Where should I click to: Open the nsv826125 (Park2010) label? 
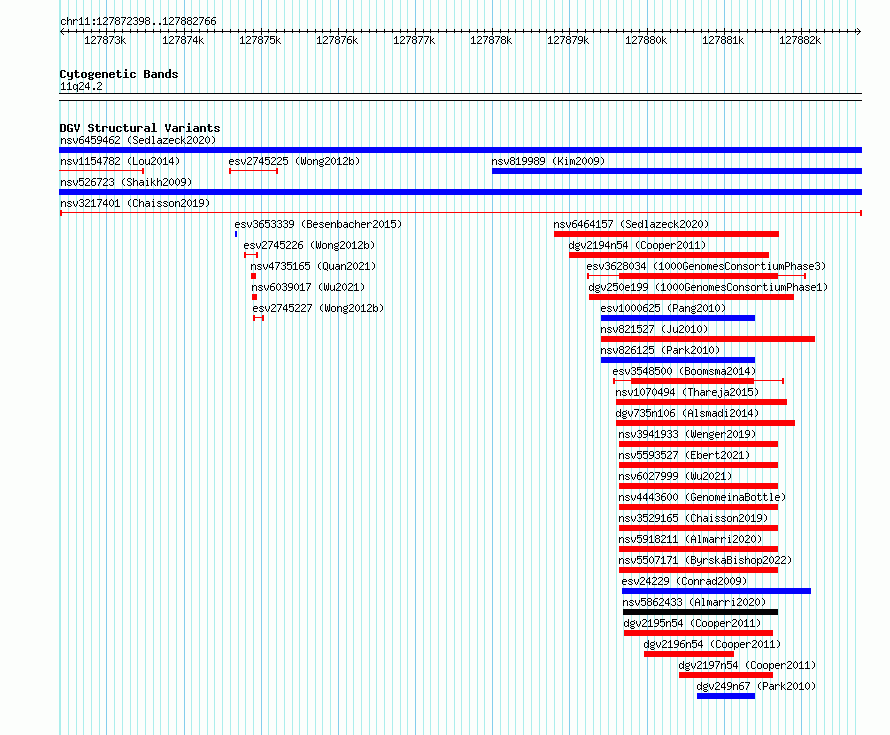click(x=660, y=350)
